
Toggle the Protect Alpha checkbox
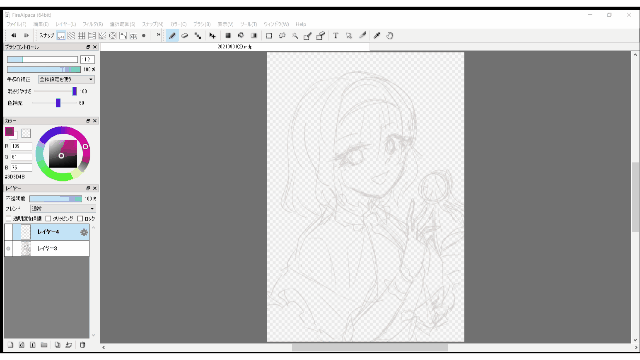(9, 219)
